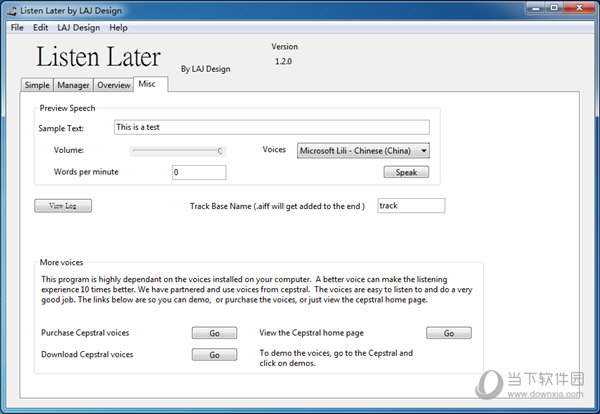Switch to the Overview tab
The width and height of the screenshot is (600, 414).
(x=114, y=85)
